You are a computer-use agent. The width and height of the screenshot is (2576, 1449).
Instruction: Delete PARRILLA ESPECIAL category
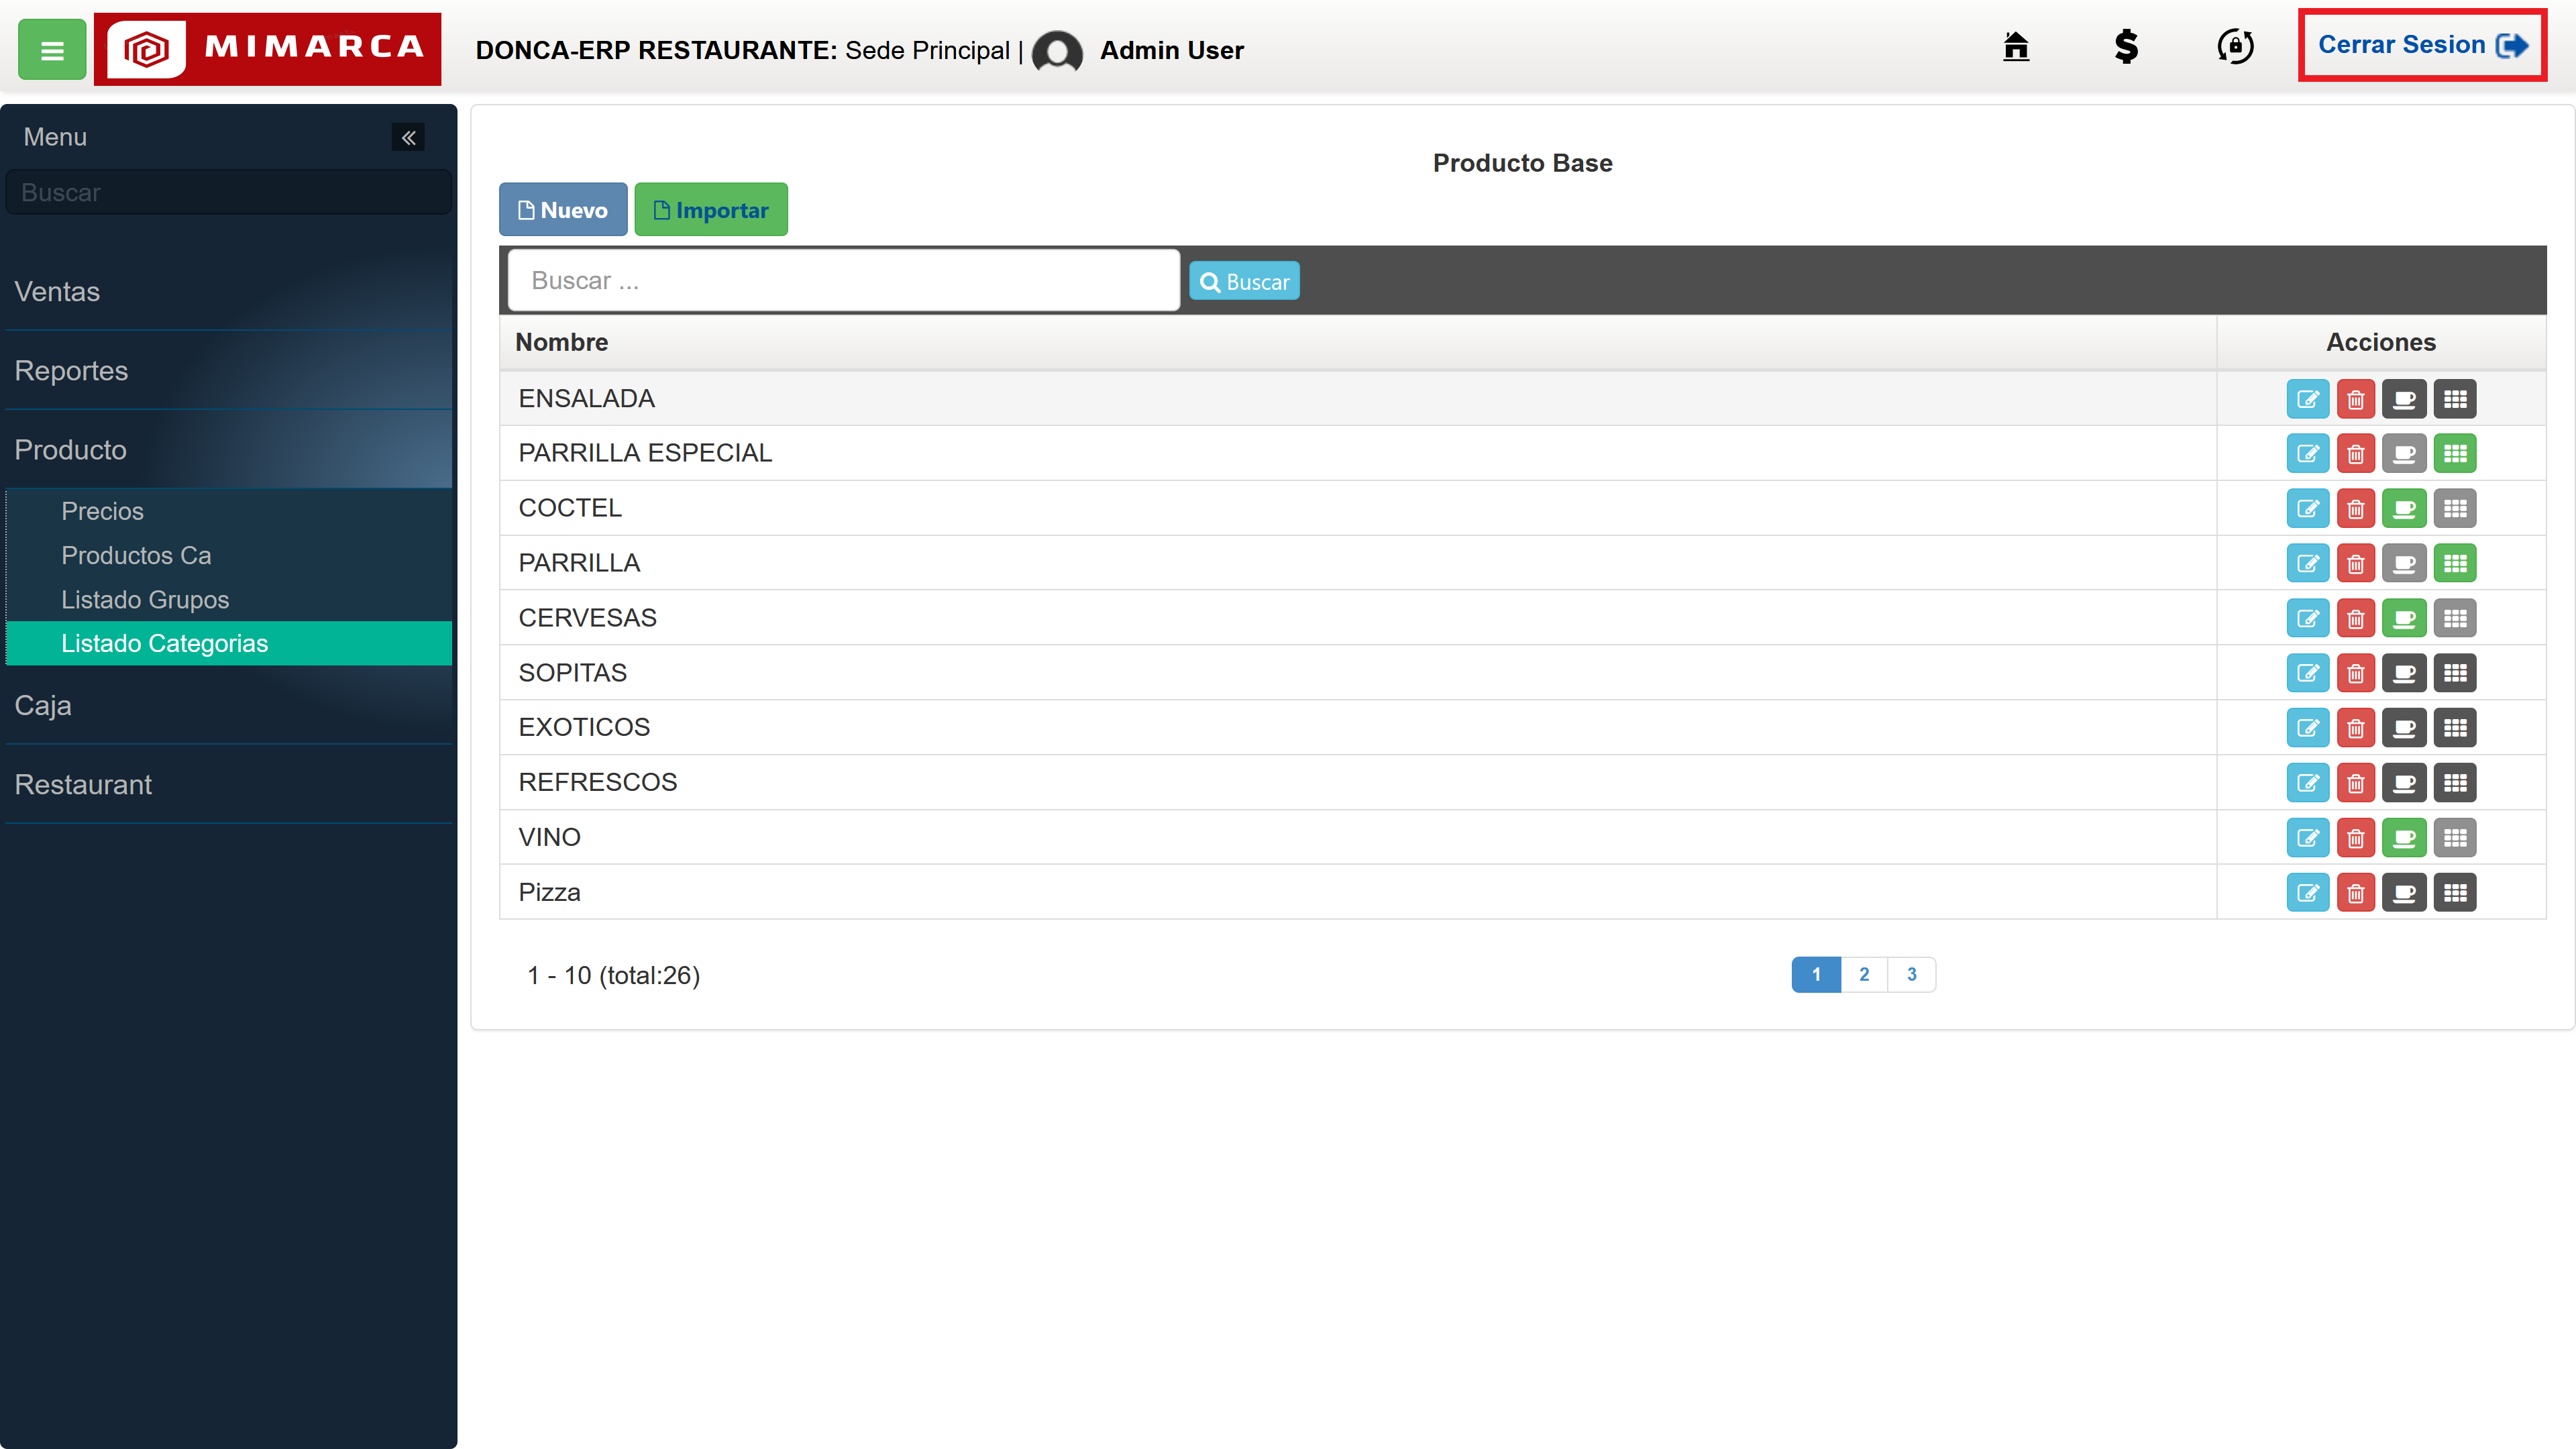[x=2356, y=454]
